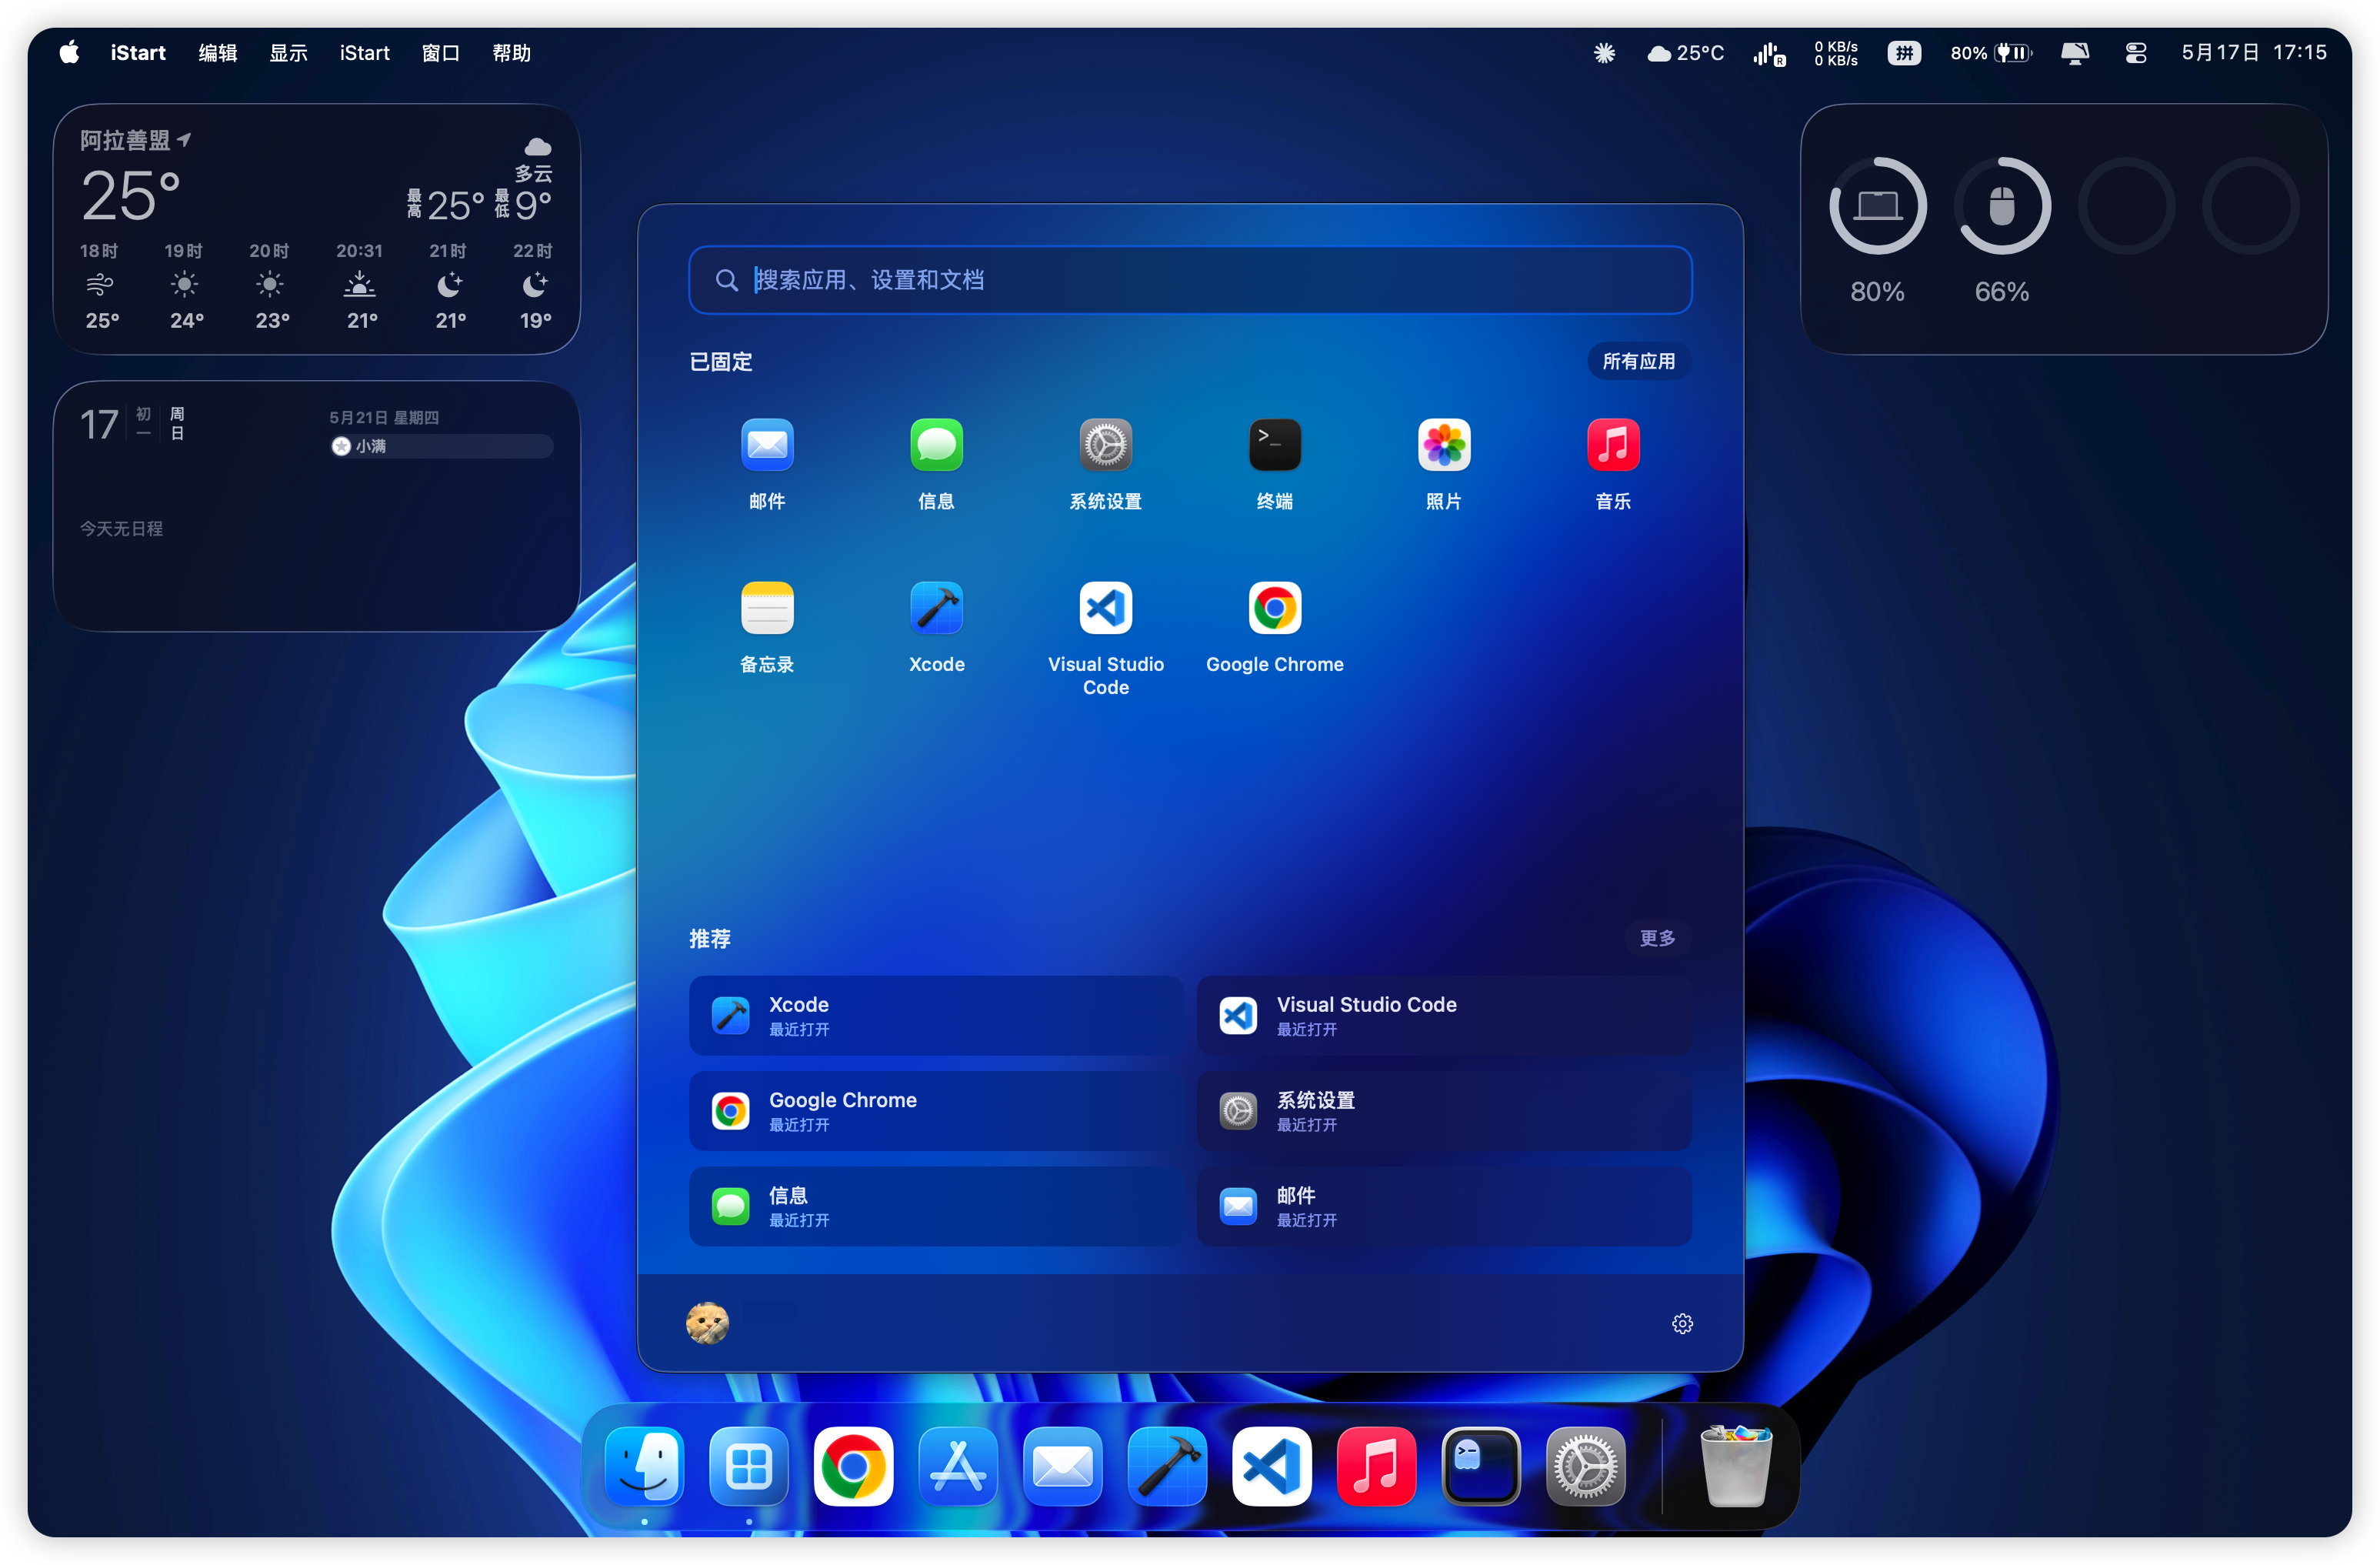Launch pinned Xcode app

pos(936,608)
